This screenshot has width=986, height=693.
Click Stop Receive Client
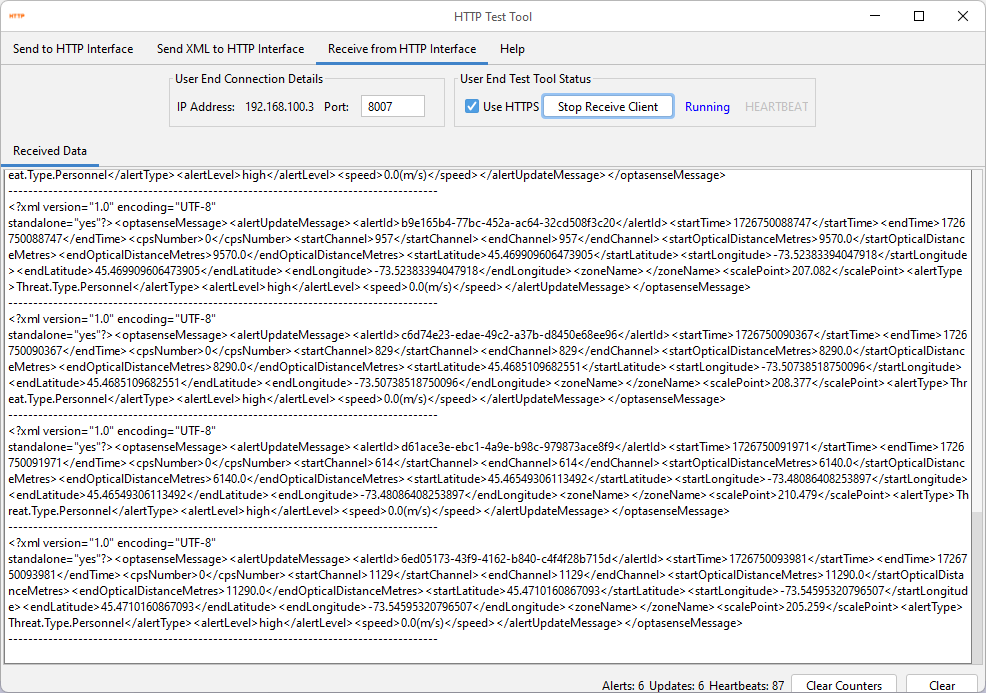[x=607, y=105]
